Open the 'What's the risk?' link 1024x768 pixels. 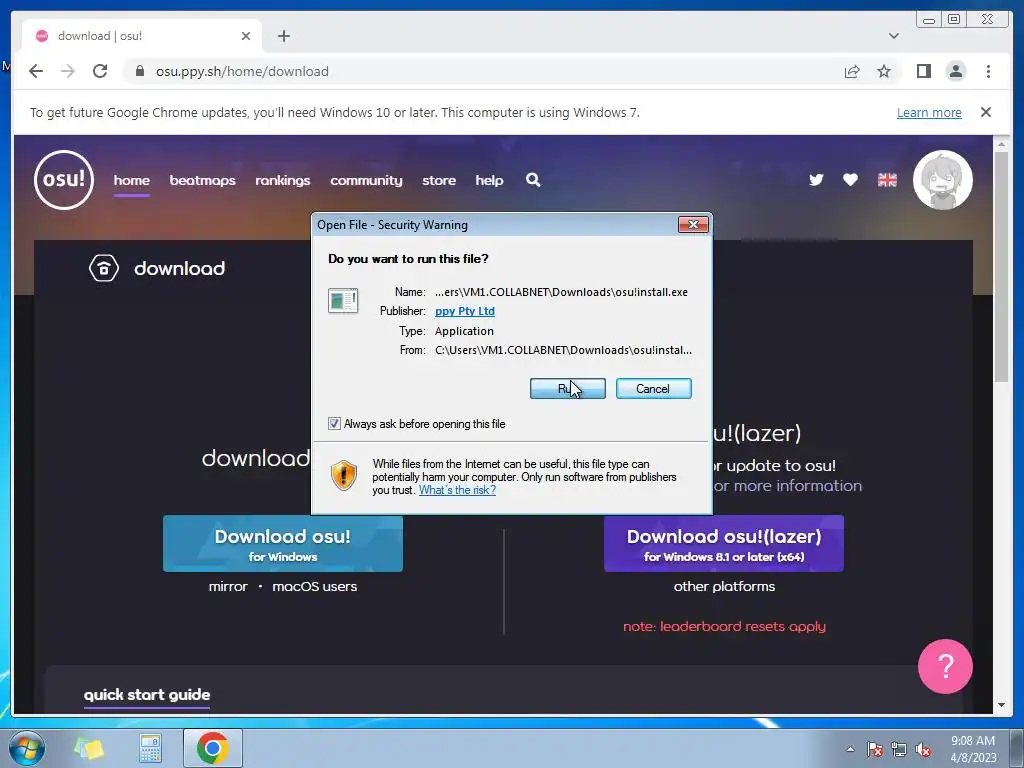tap(457, 490)
